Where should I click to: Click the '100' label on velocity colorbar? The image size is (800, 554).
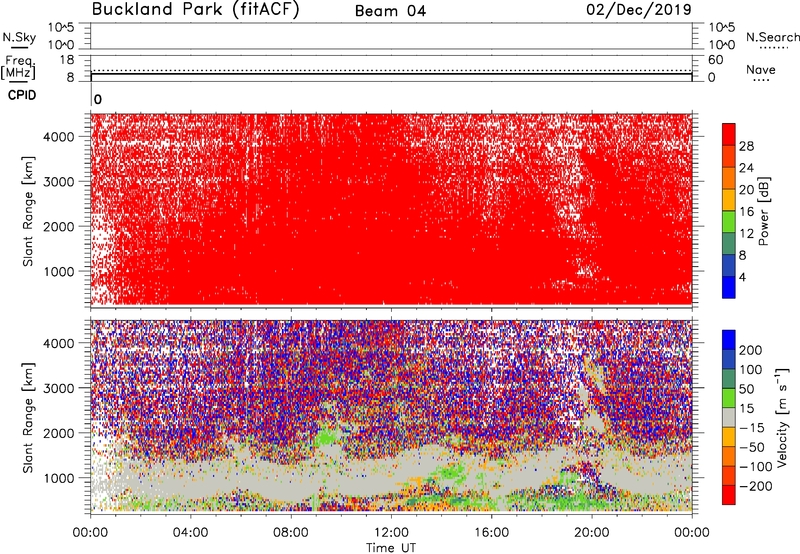pos(751,369)
